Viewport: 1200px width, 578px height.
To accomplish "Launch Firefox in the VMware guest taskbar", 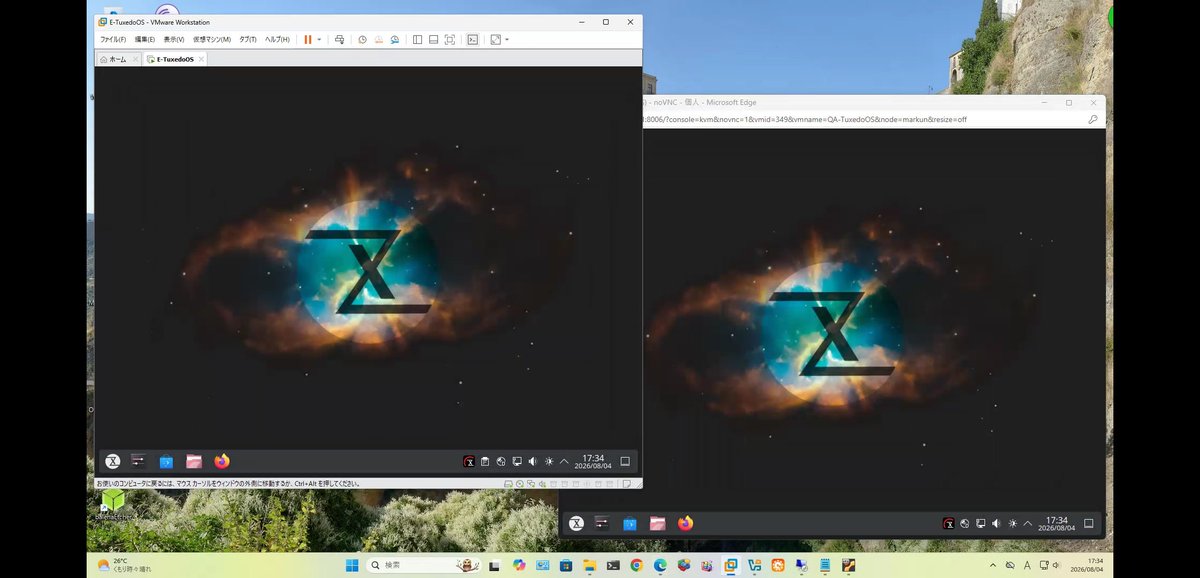I will coord(222,461).
